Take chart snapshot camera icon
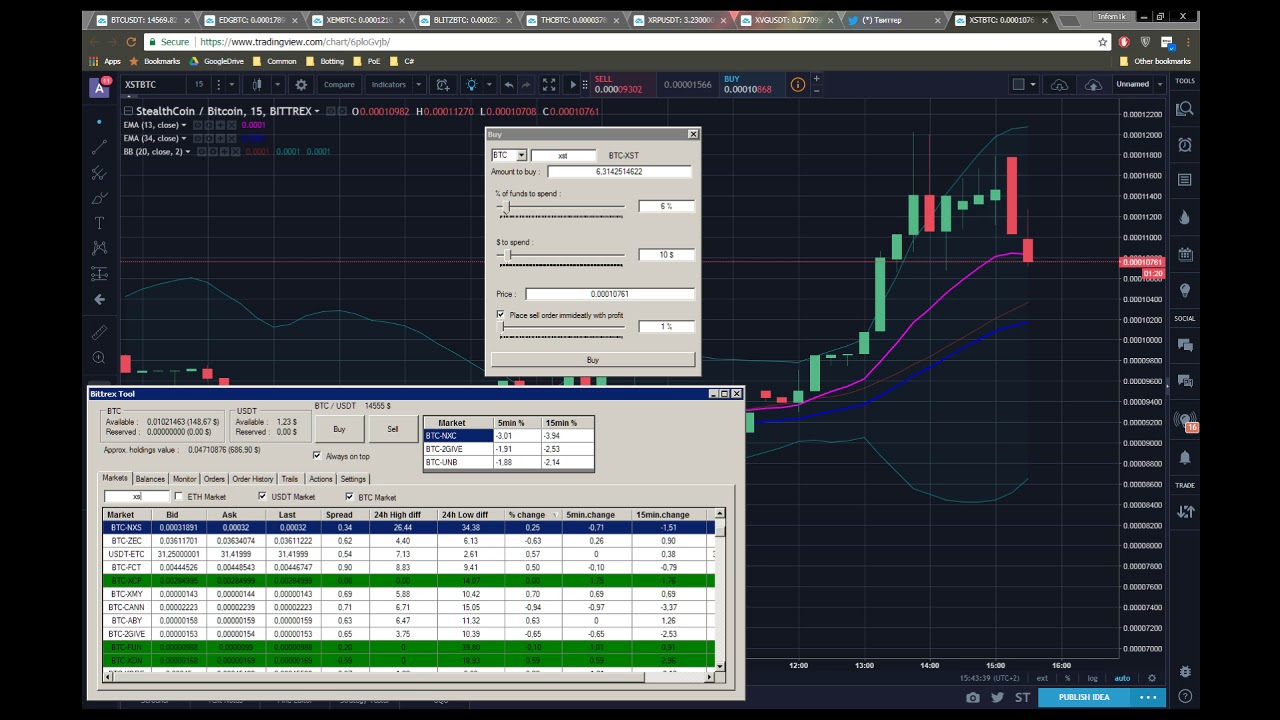1280x720 pixels. (x=973, y=697)
